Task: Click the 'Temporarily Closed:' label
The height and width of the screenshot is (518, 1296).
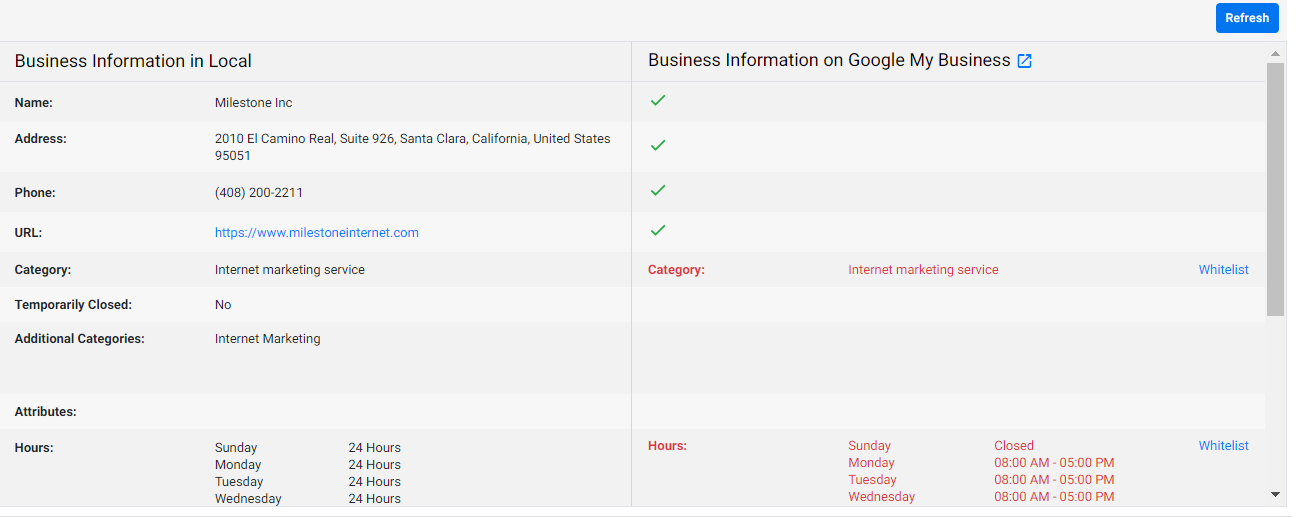Action: coord(73,305)
